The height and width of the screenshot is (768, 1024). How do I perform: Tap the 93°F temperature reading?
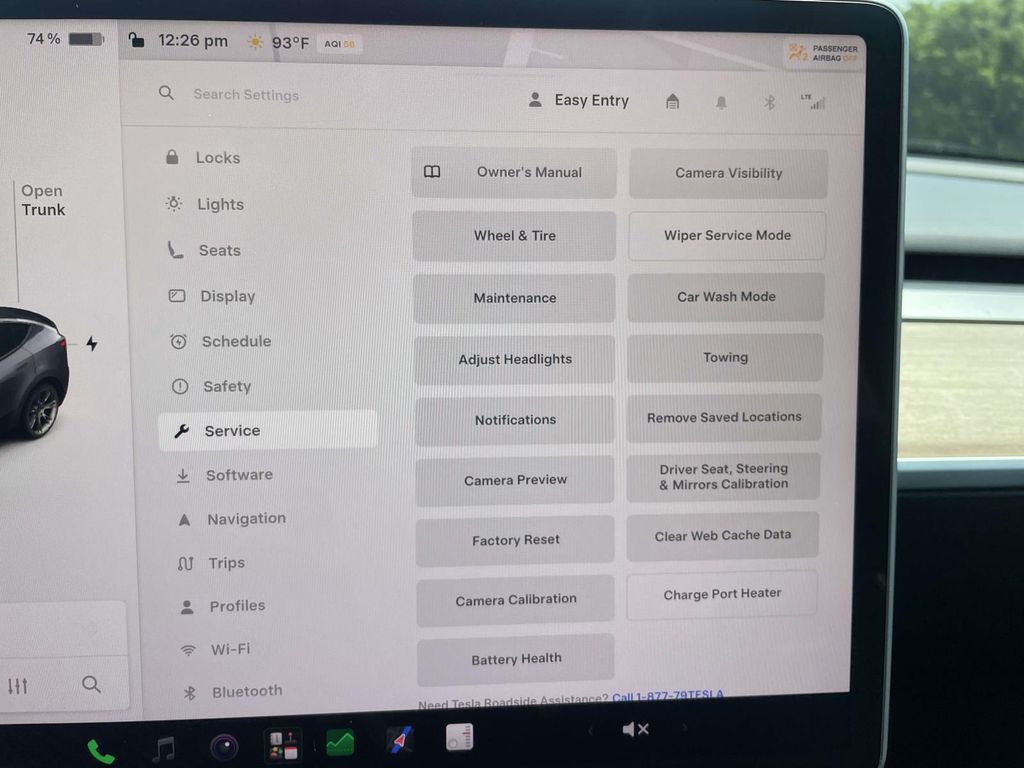coord(290,42)
